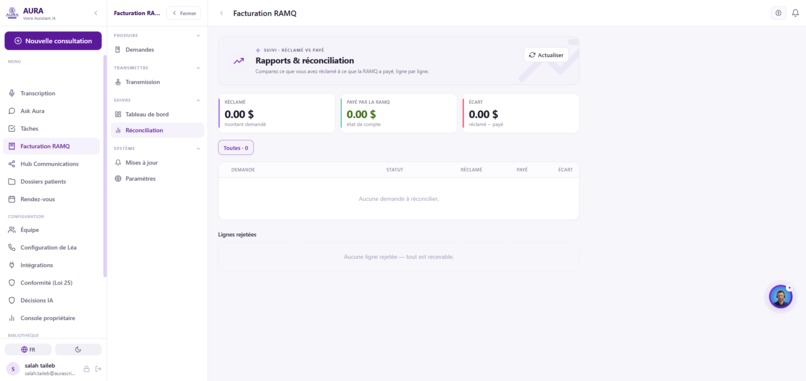Click the sidebar vertical scrollbar

(105, 166)
